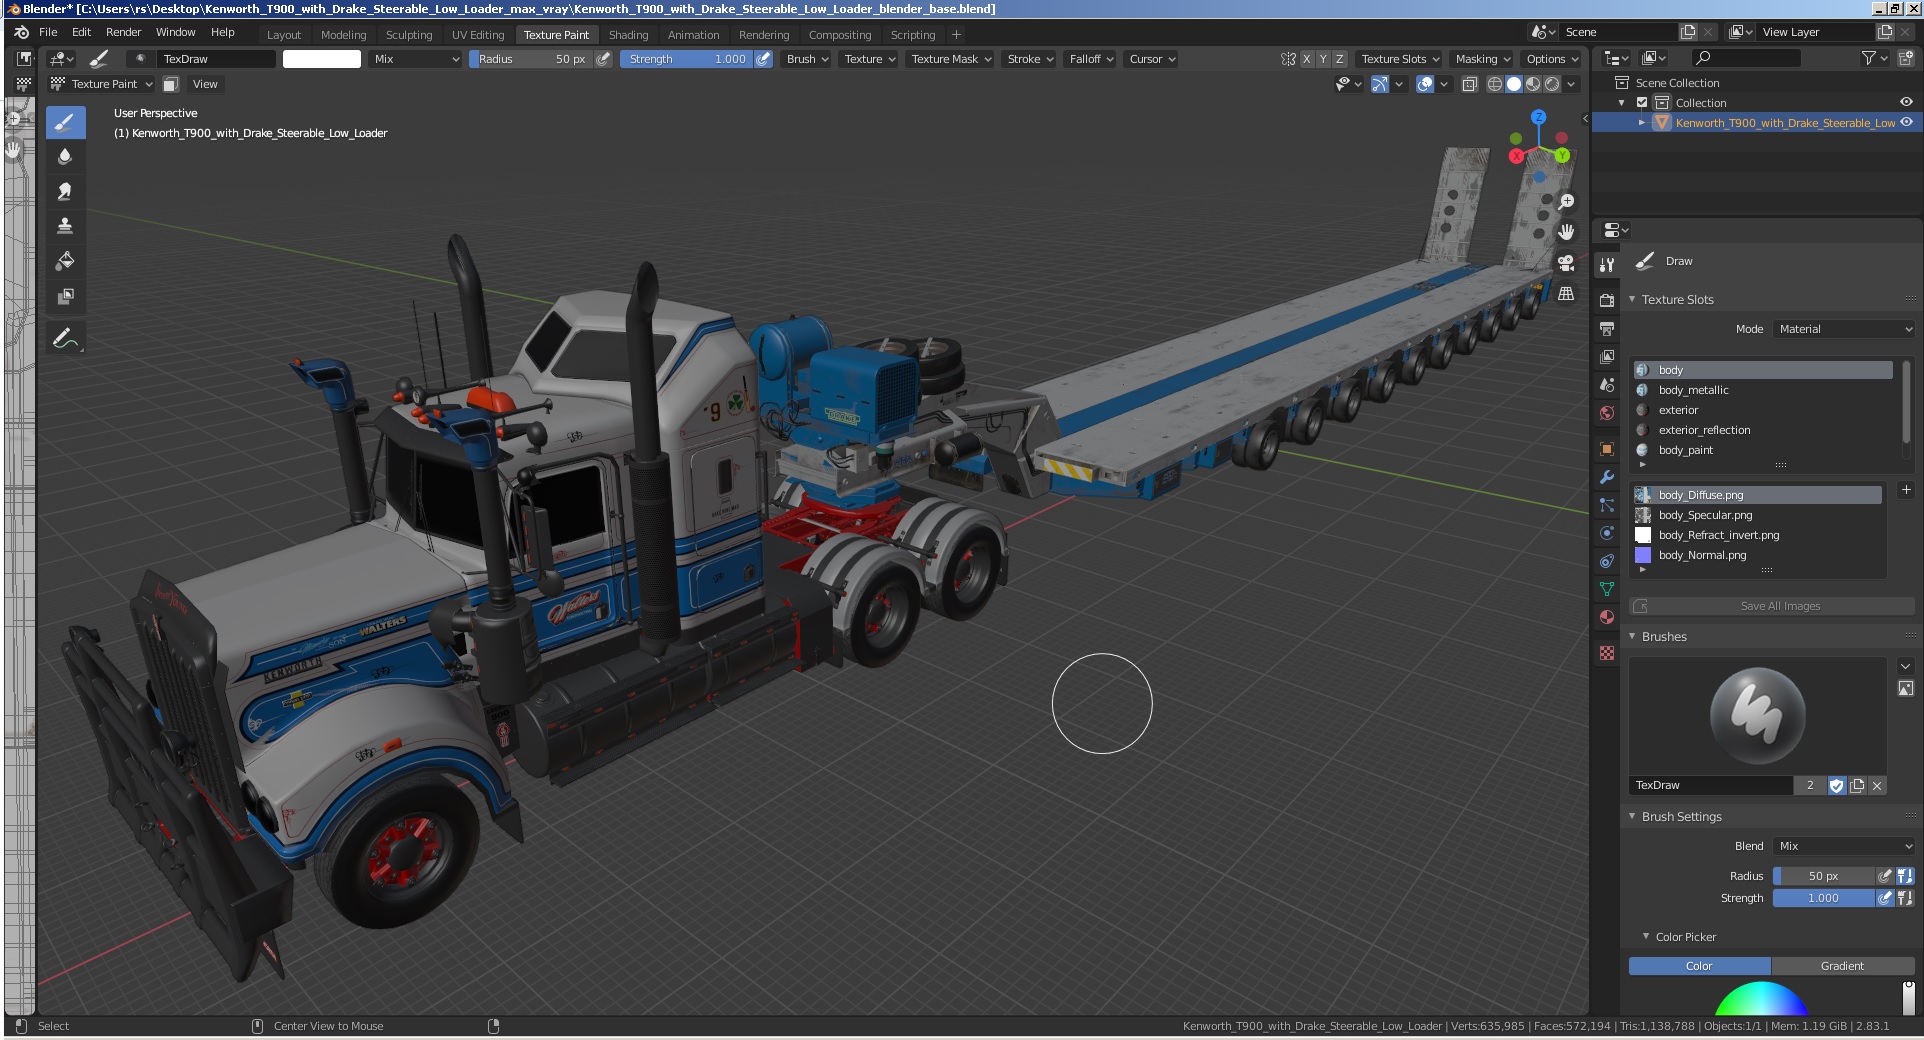Click brush color swatch in header

322,59
